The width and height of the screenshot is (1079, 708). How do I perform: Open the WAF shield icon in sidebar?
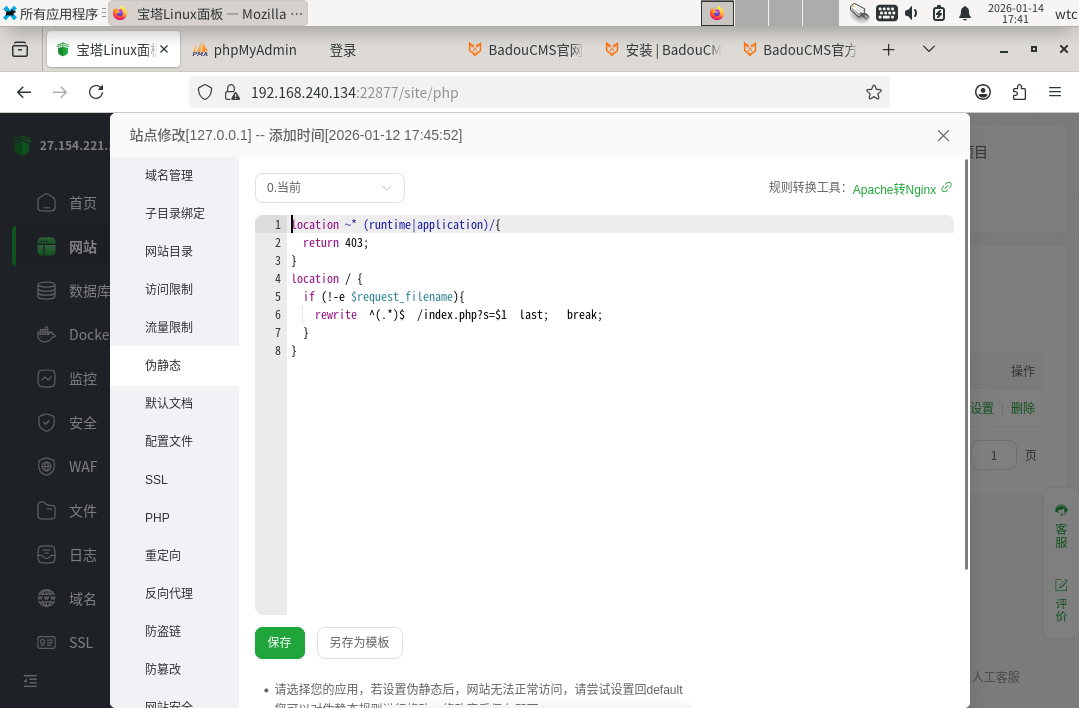(x=47, y=467)
